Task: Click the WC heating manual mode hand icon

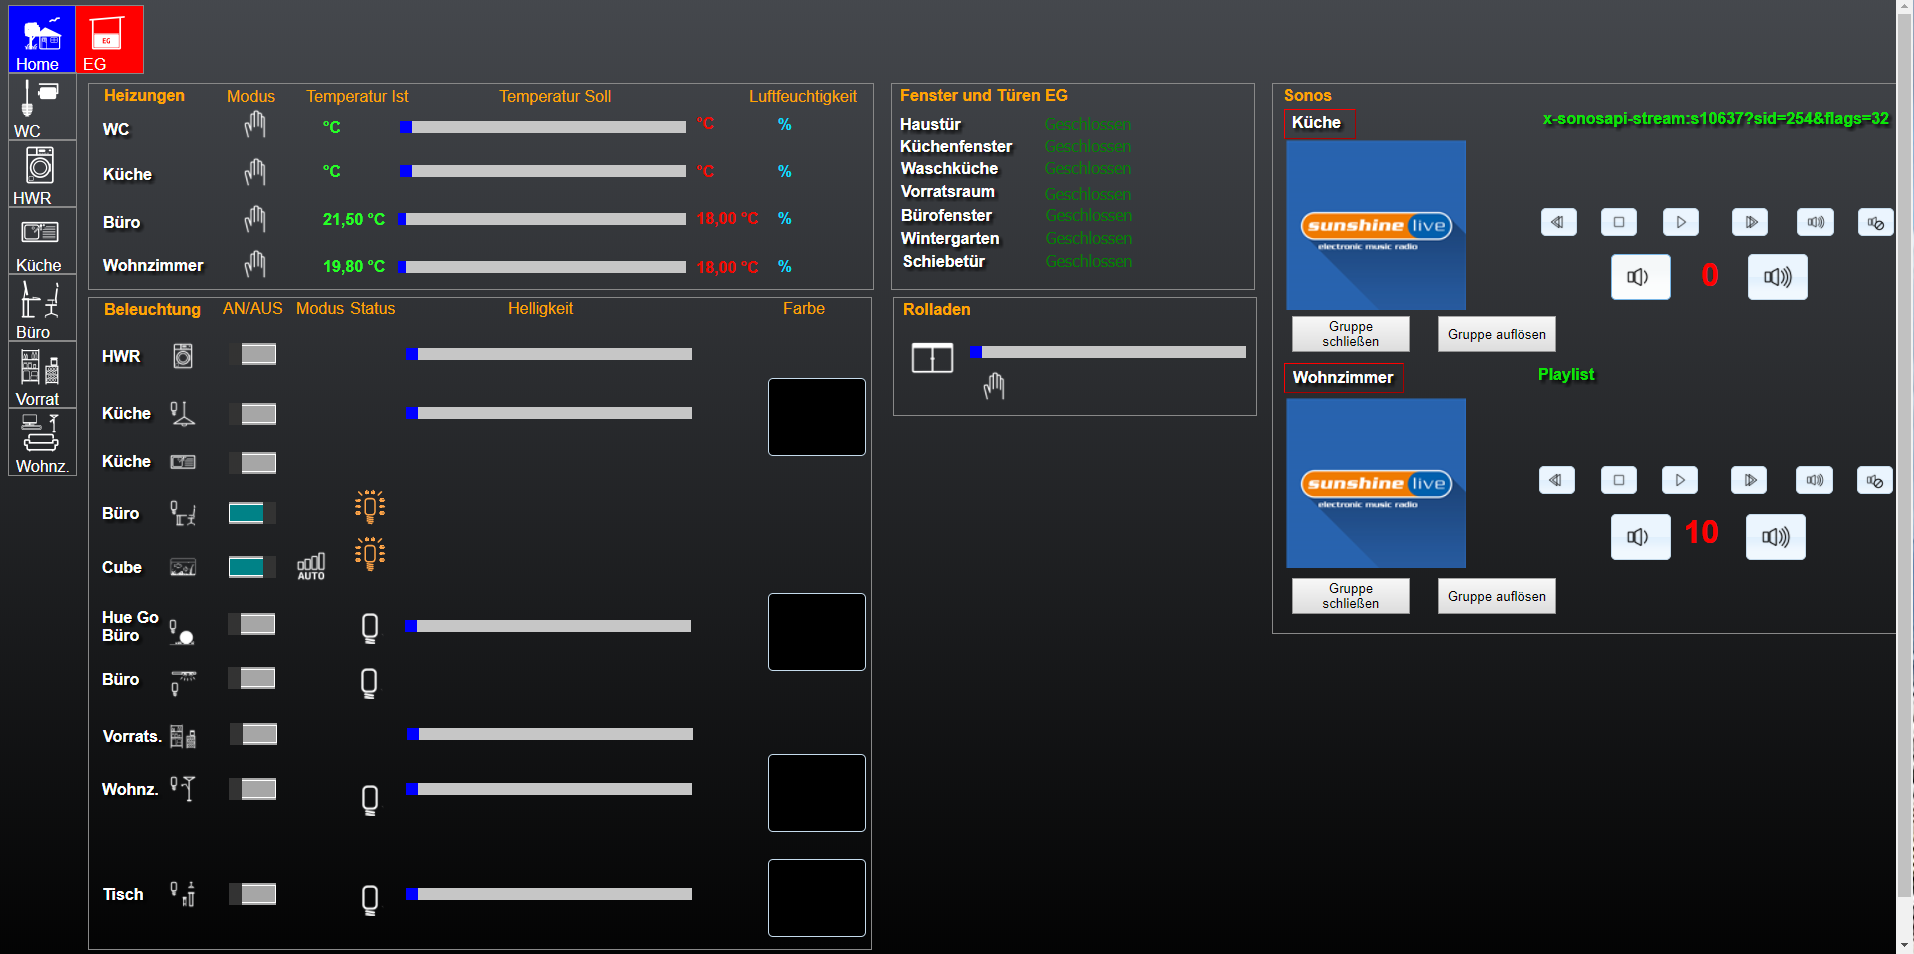Action: click(255, 125)
